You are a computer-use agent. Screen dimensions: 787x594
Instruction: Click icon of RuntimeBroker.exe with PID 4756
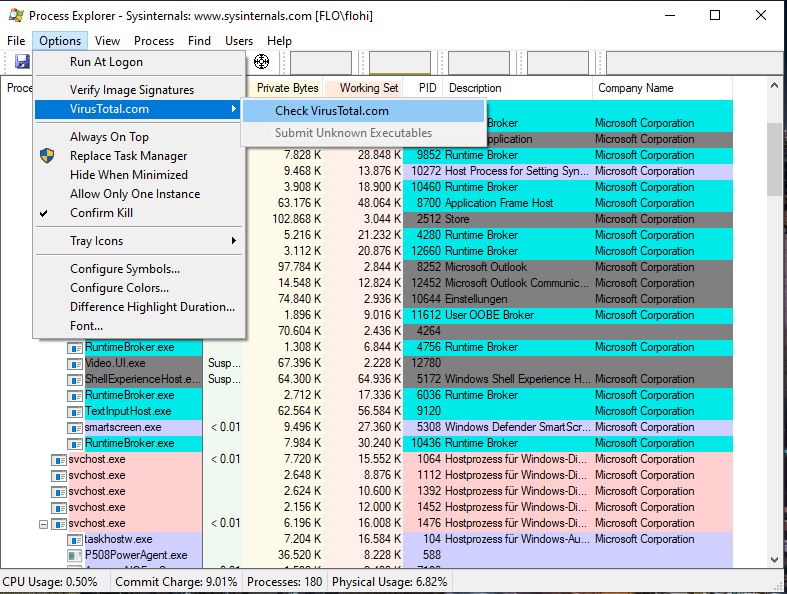[x=75, y=347]
